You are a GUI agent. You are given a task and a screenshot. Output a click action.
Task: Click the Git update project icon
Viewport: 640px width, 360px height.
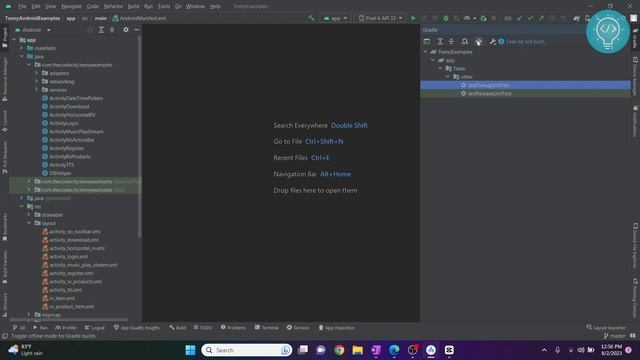[519, 18]
